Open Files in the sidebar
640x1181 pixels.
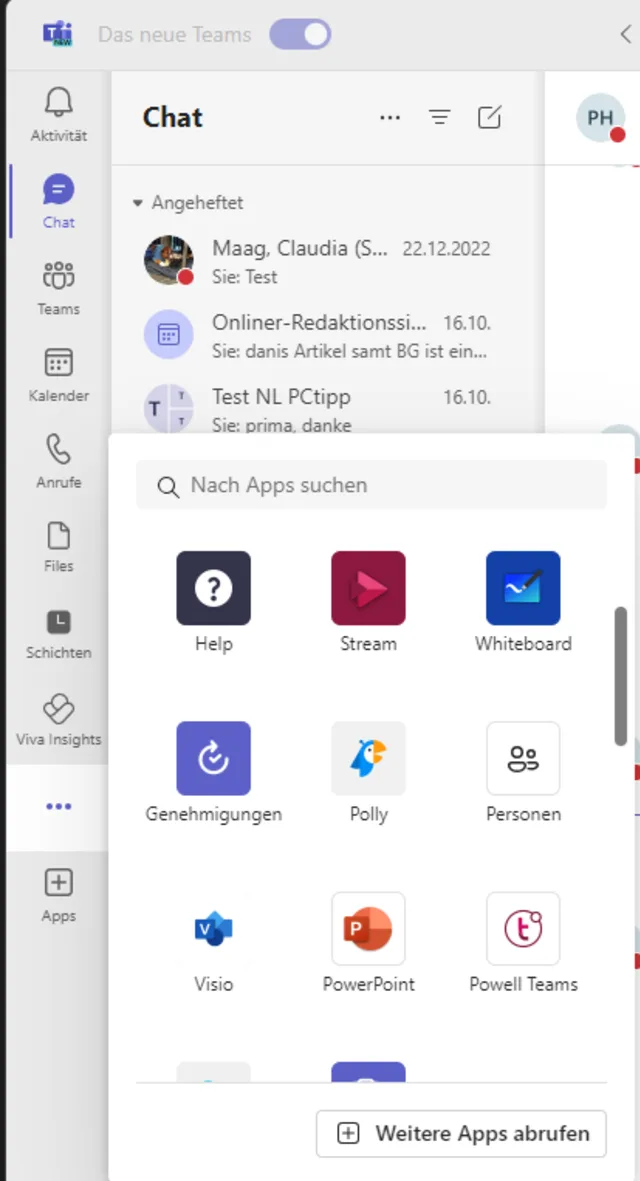(x=59, y=548)
